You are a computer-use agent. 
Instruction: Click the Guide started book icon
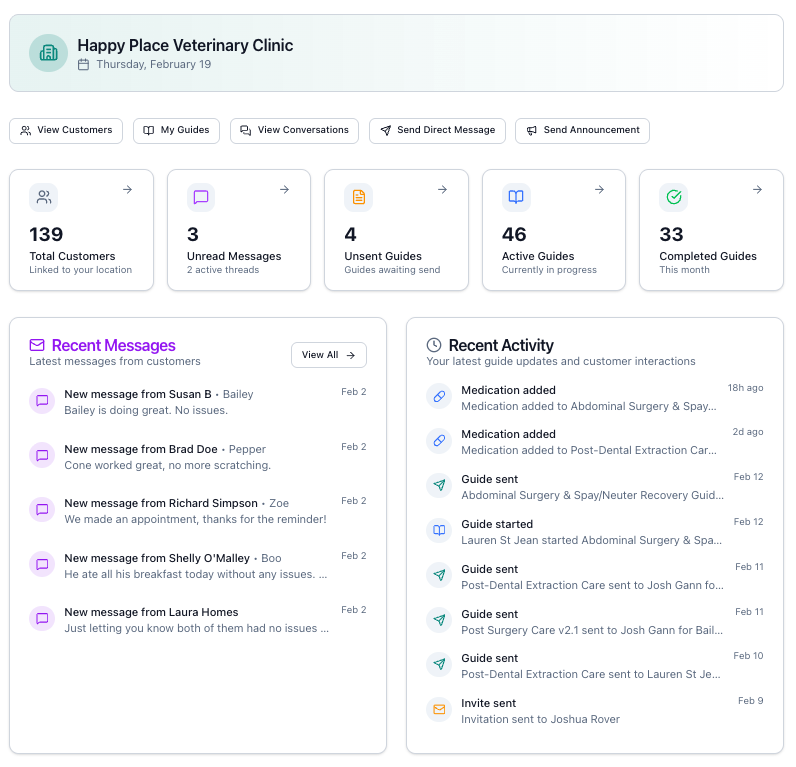(439, 531)
